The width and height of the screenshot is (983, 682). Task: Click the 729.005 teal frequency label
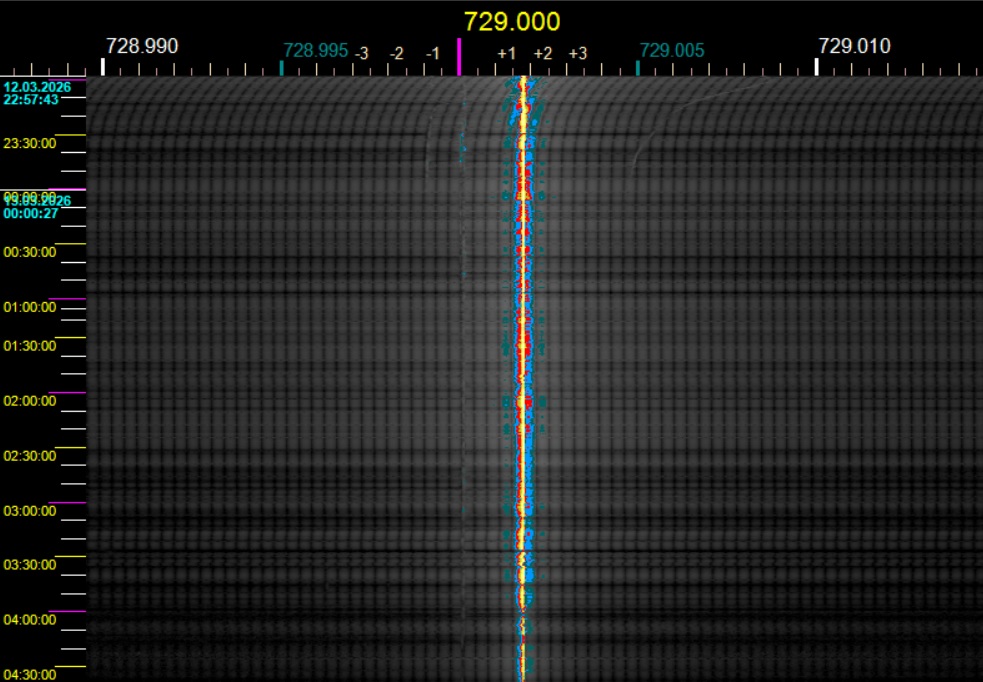(672, 50)
